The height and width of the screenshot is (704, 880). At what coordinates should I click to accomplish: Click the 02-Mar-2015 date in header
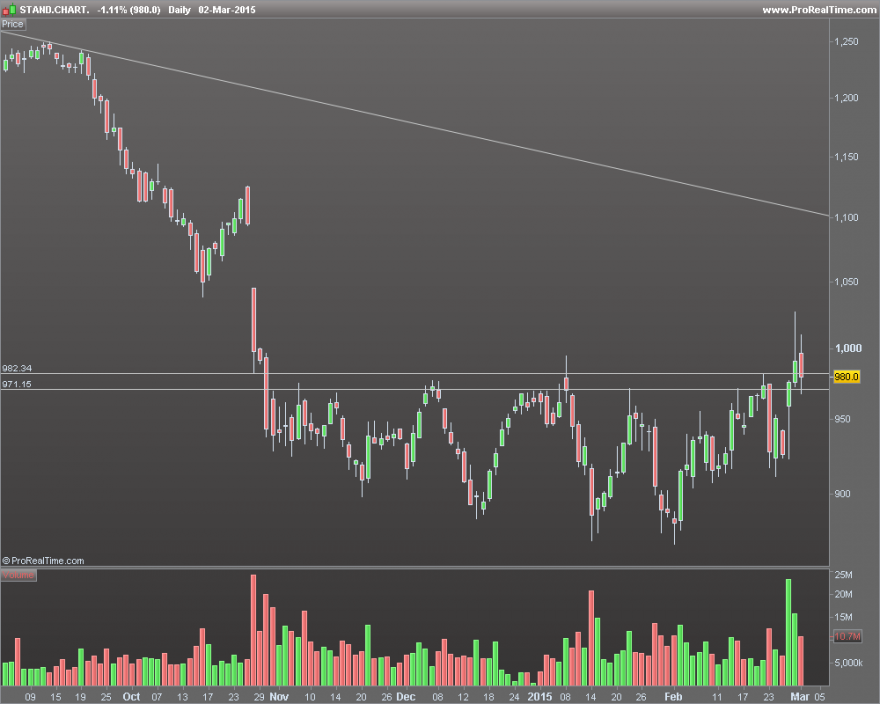click(227, 10)
